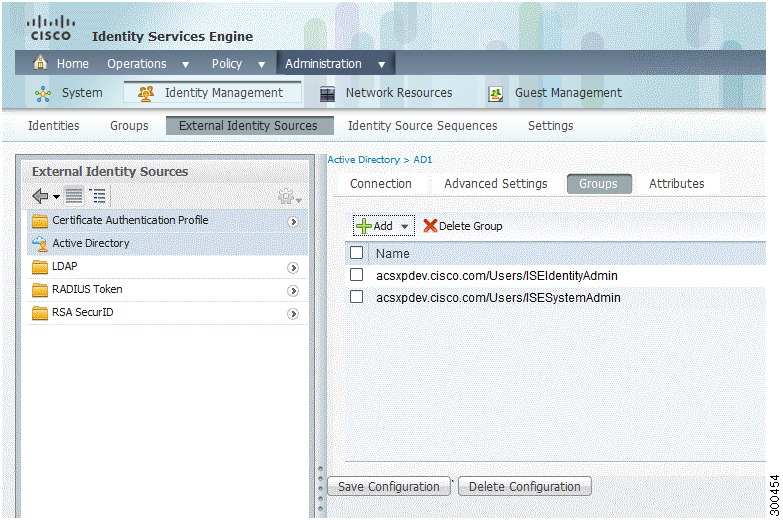This screenshot has height=520, width=783.
Task: Click the Active Directory breadcrumb link
Action: coord(364,160)
